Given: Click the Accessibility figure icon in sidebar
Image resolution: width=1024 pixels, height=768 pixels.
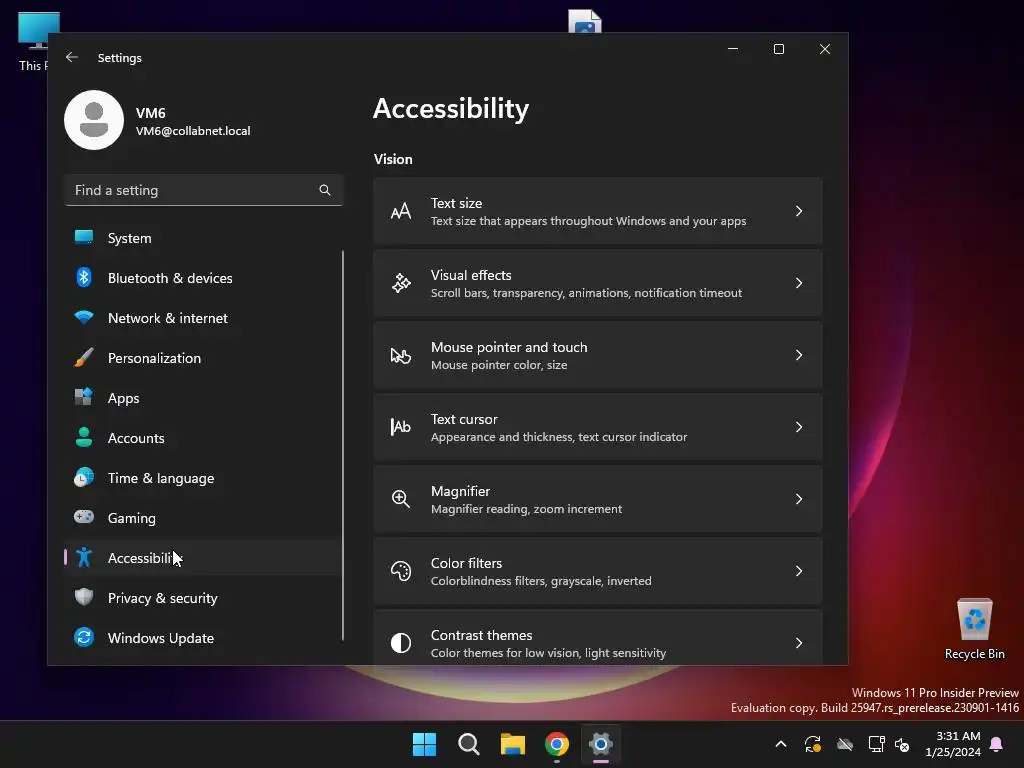Looking at the screenshot, I should click(84, 557).
